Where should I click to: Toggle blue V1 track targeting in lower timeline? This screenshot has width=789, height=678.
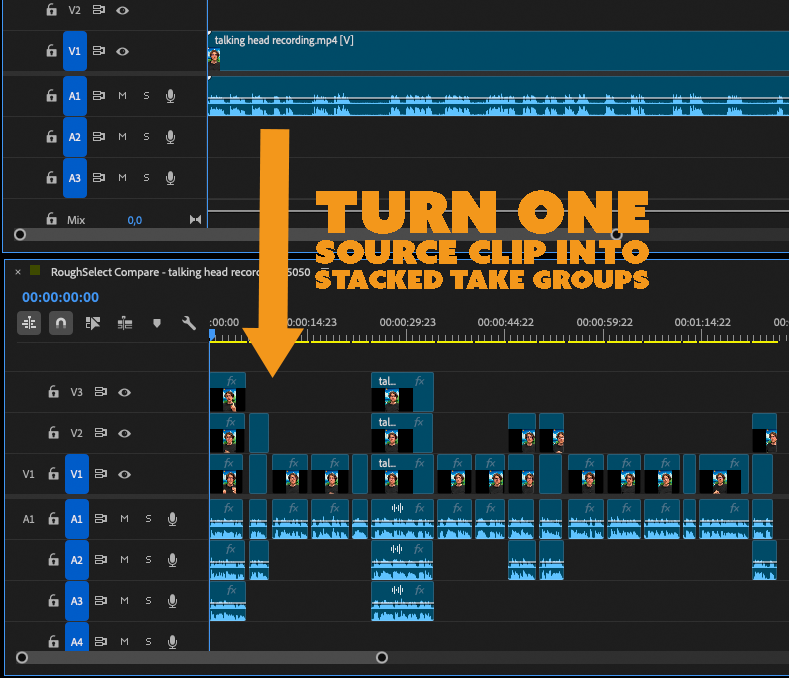pyautogui.click(x=76, y=474)
